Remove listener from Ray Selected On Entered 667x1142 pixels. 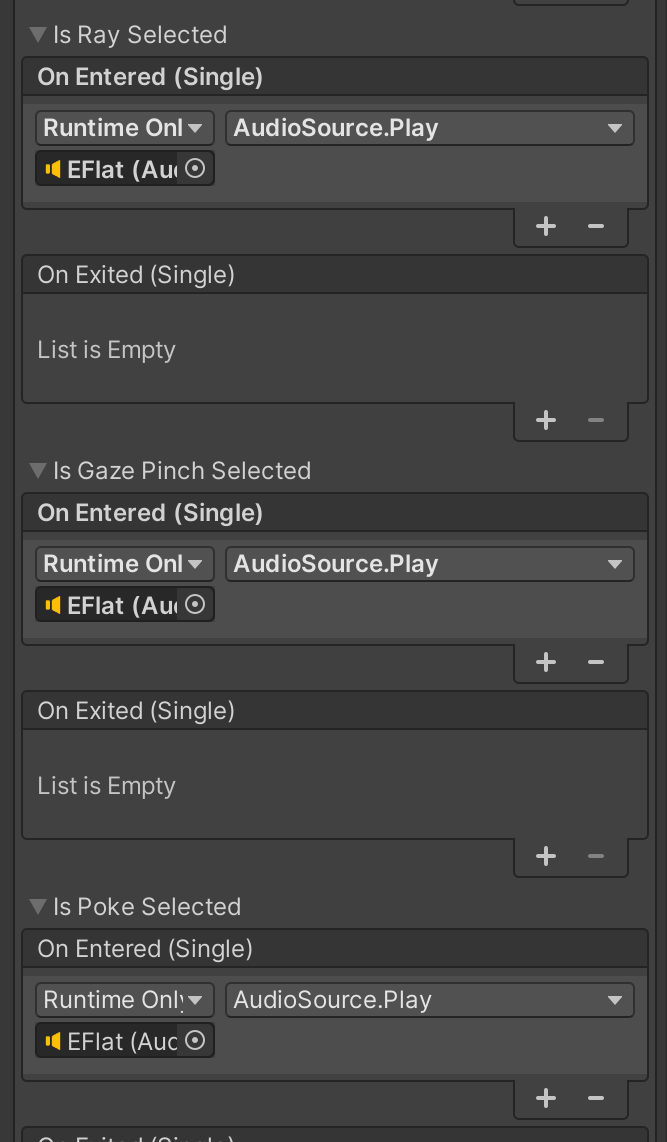tap(596, 226)
